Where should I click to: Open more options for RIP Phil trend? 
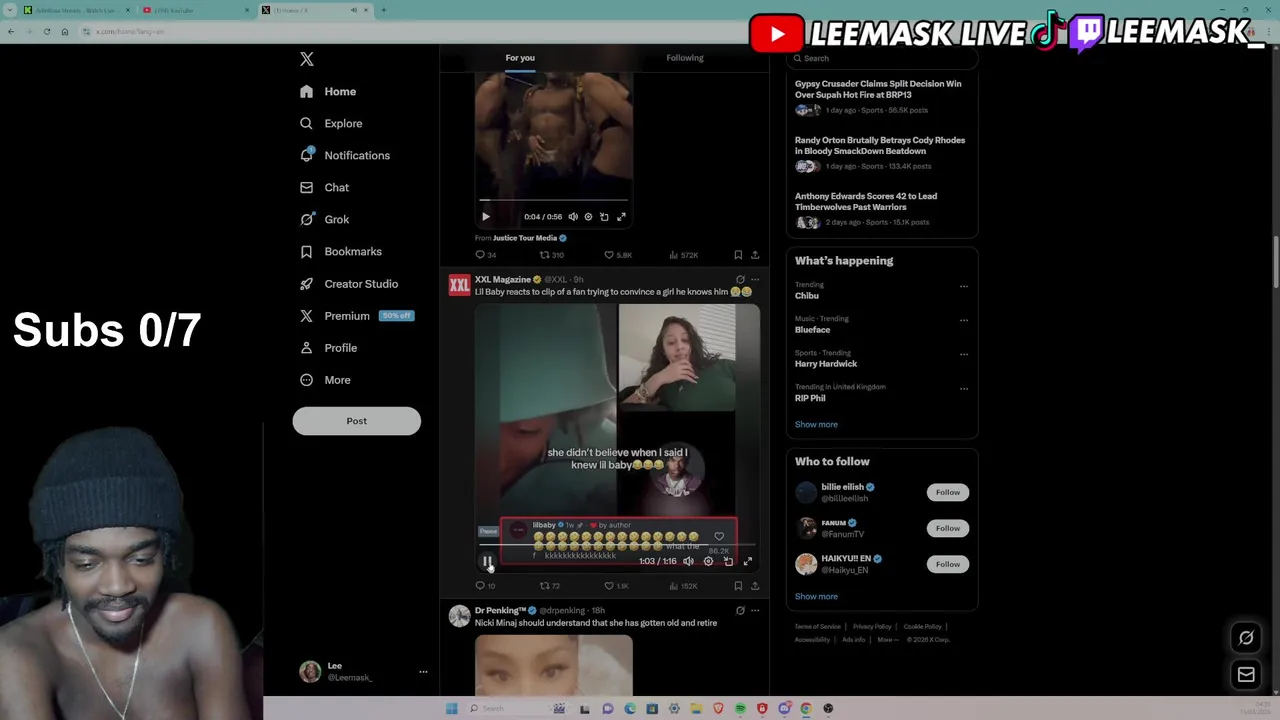964,388
